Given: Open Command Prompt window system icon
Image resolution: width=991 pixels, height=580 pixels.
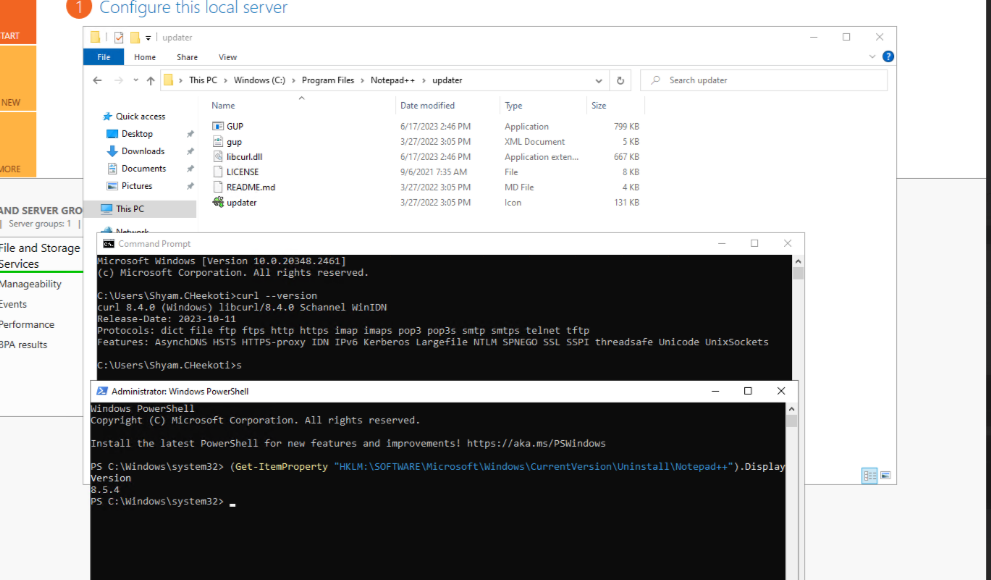Looking at the screenshot, I should (x=109, y=244).
